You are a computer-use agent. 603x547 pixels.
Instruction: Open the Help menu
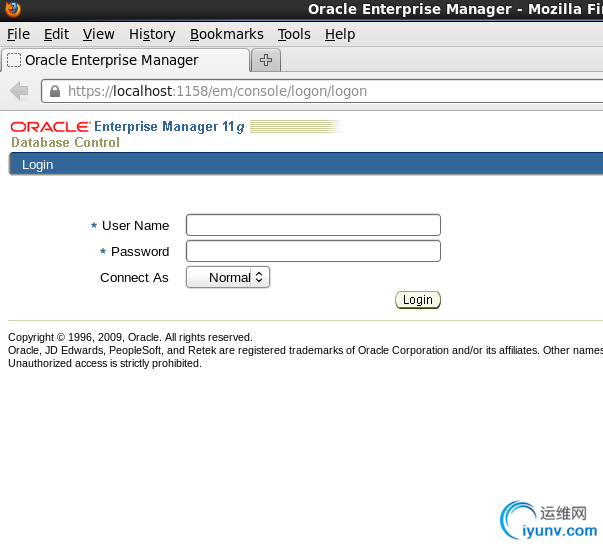[340, 34]
